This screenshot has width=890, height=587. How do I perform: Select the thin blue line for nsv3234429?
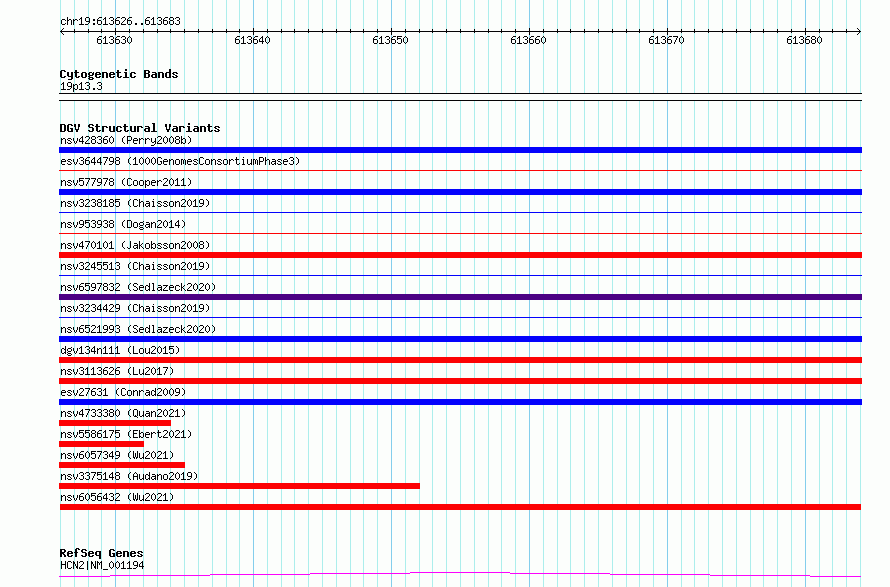pyautogui.click(x=460, y=317)
